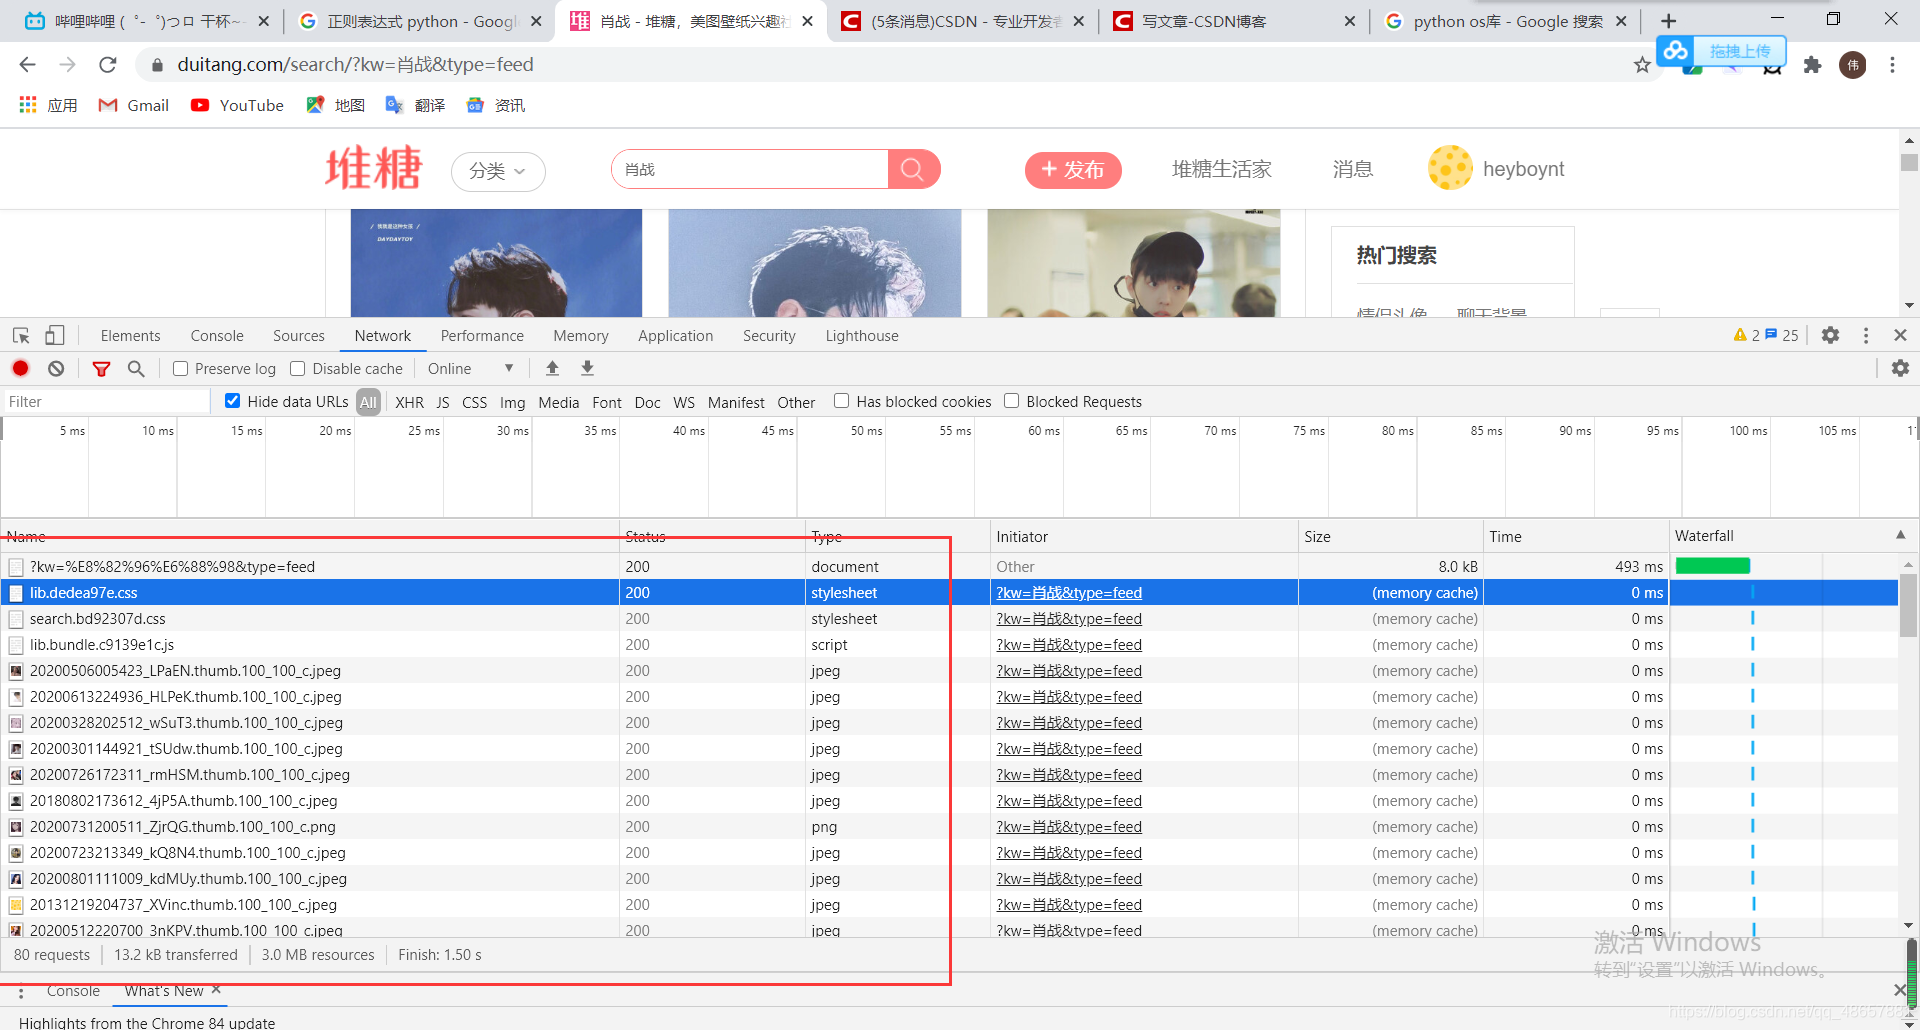1920x1030 pixels.
Task: Click the green waterfall bar of document
Action: tap(1713, 566)
